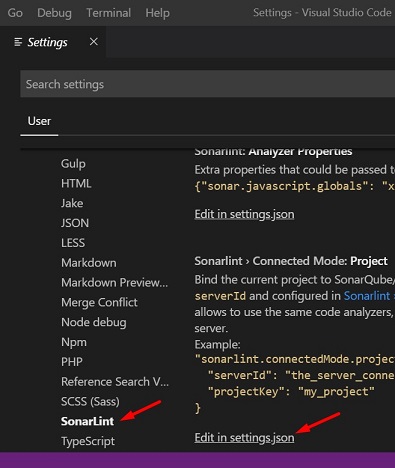
Task: Select Npm in the settings tree
Action: tap(74, 342)
